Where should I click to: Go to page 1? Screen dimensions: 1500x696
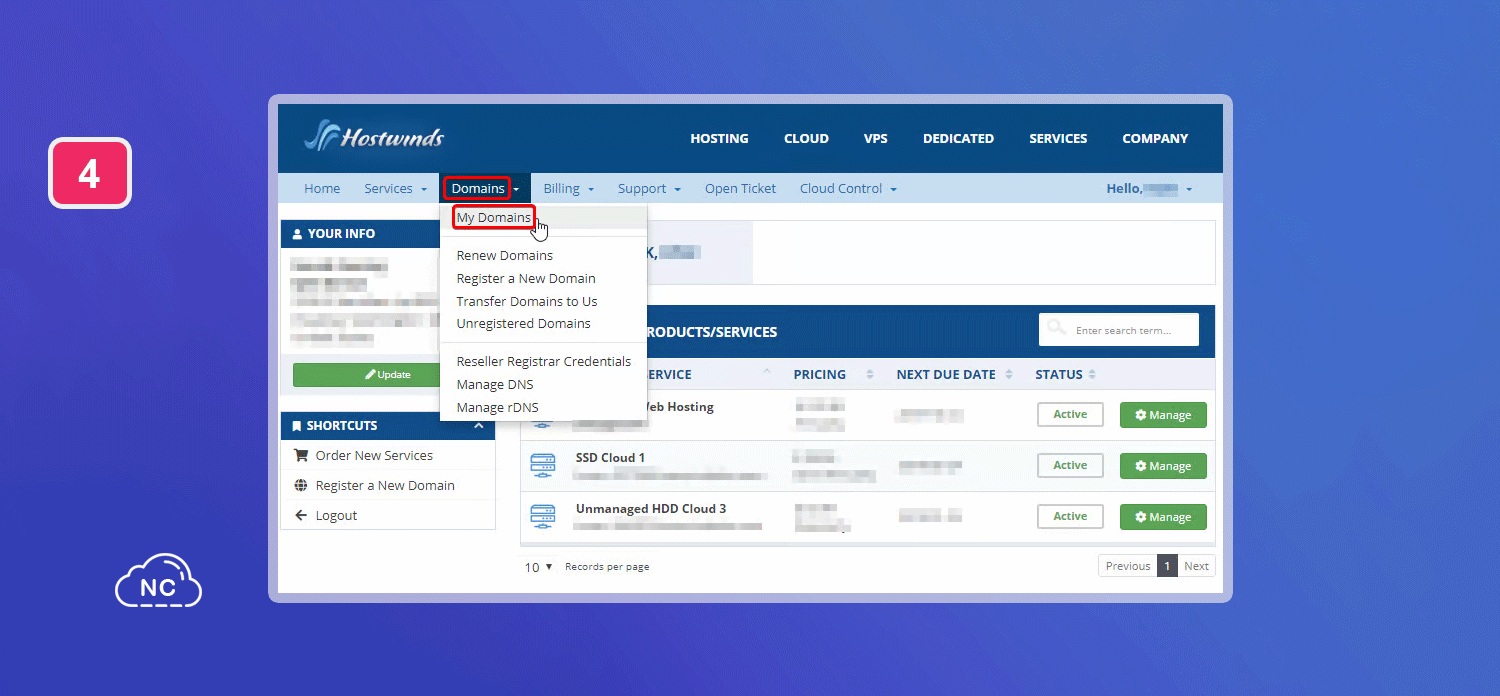(1167, 566)
